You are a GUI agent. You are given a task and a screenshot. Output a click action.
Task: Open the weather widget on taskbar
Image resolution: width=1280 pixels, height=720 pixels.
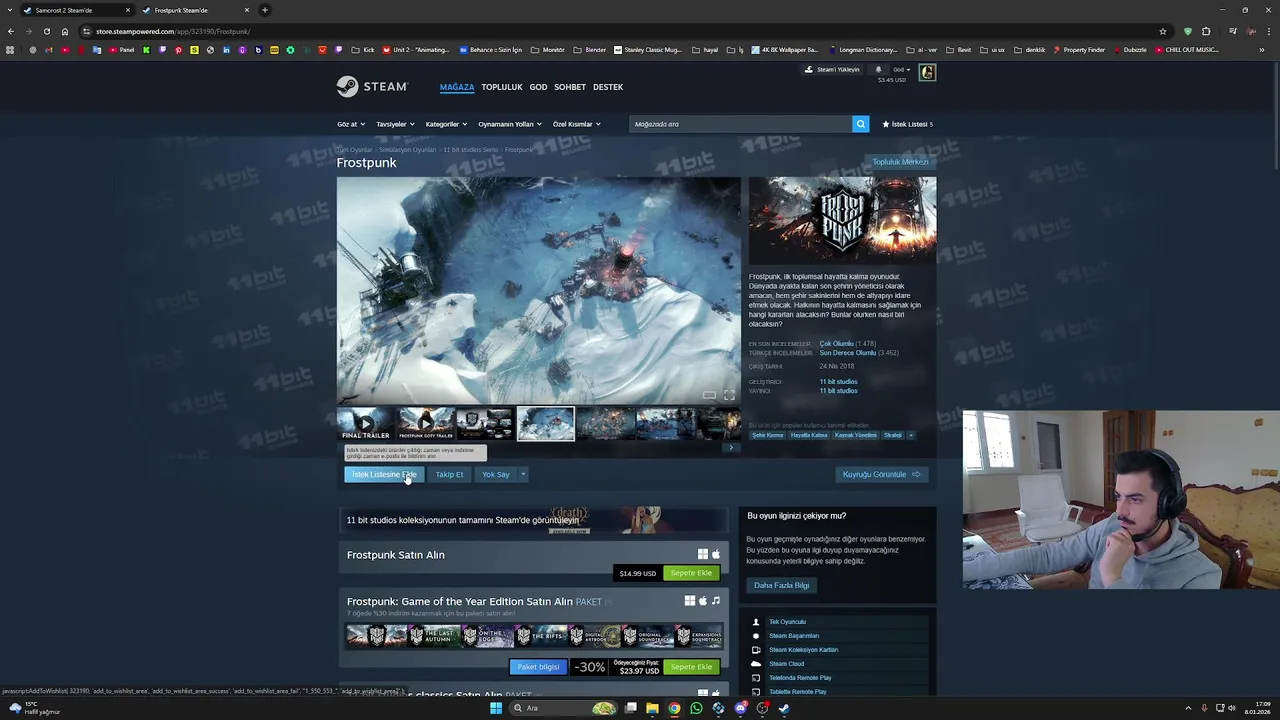click(x=35, y=708)
